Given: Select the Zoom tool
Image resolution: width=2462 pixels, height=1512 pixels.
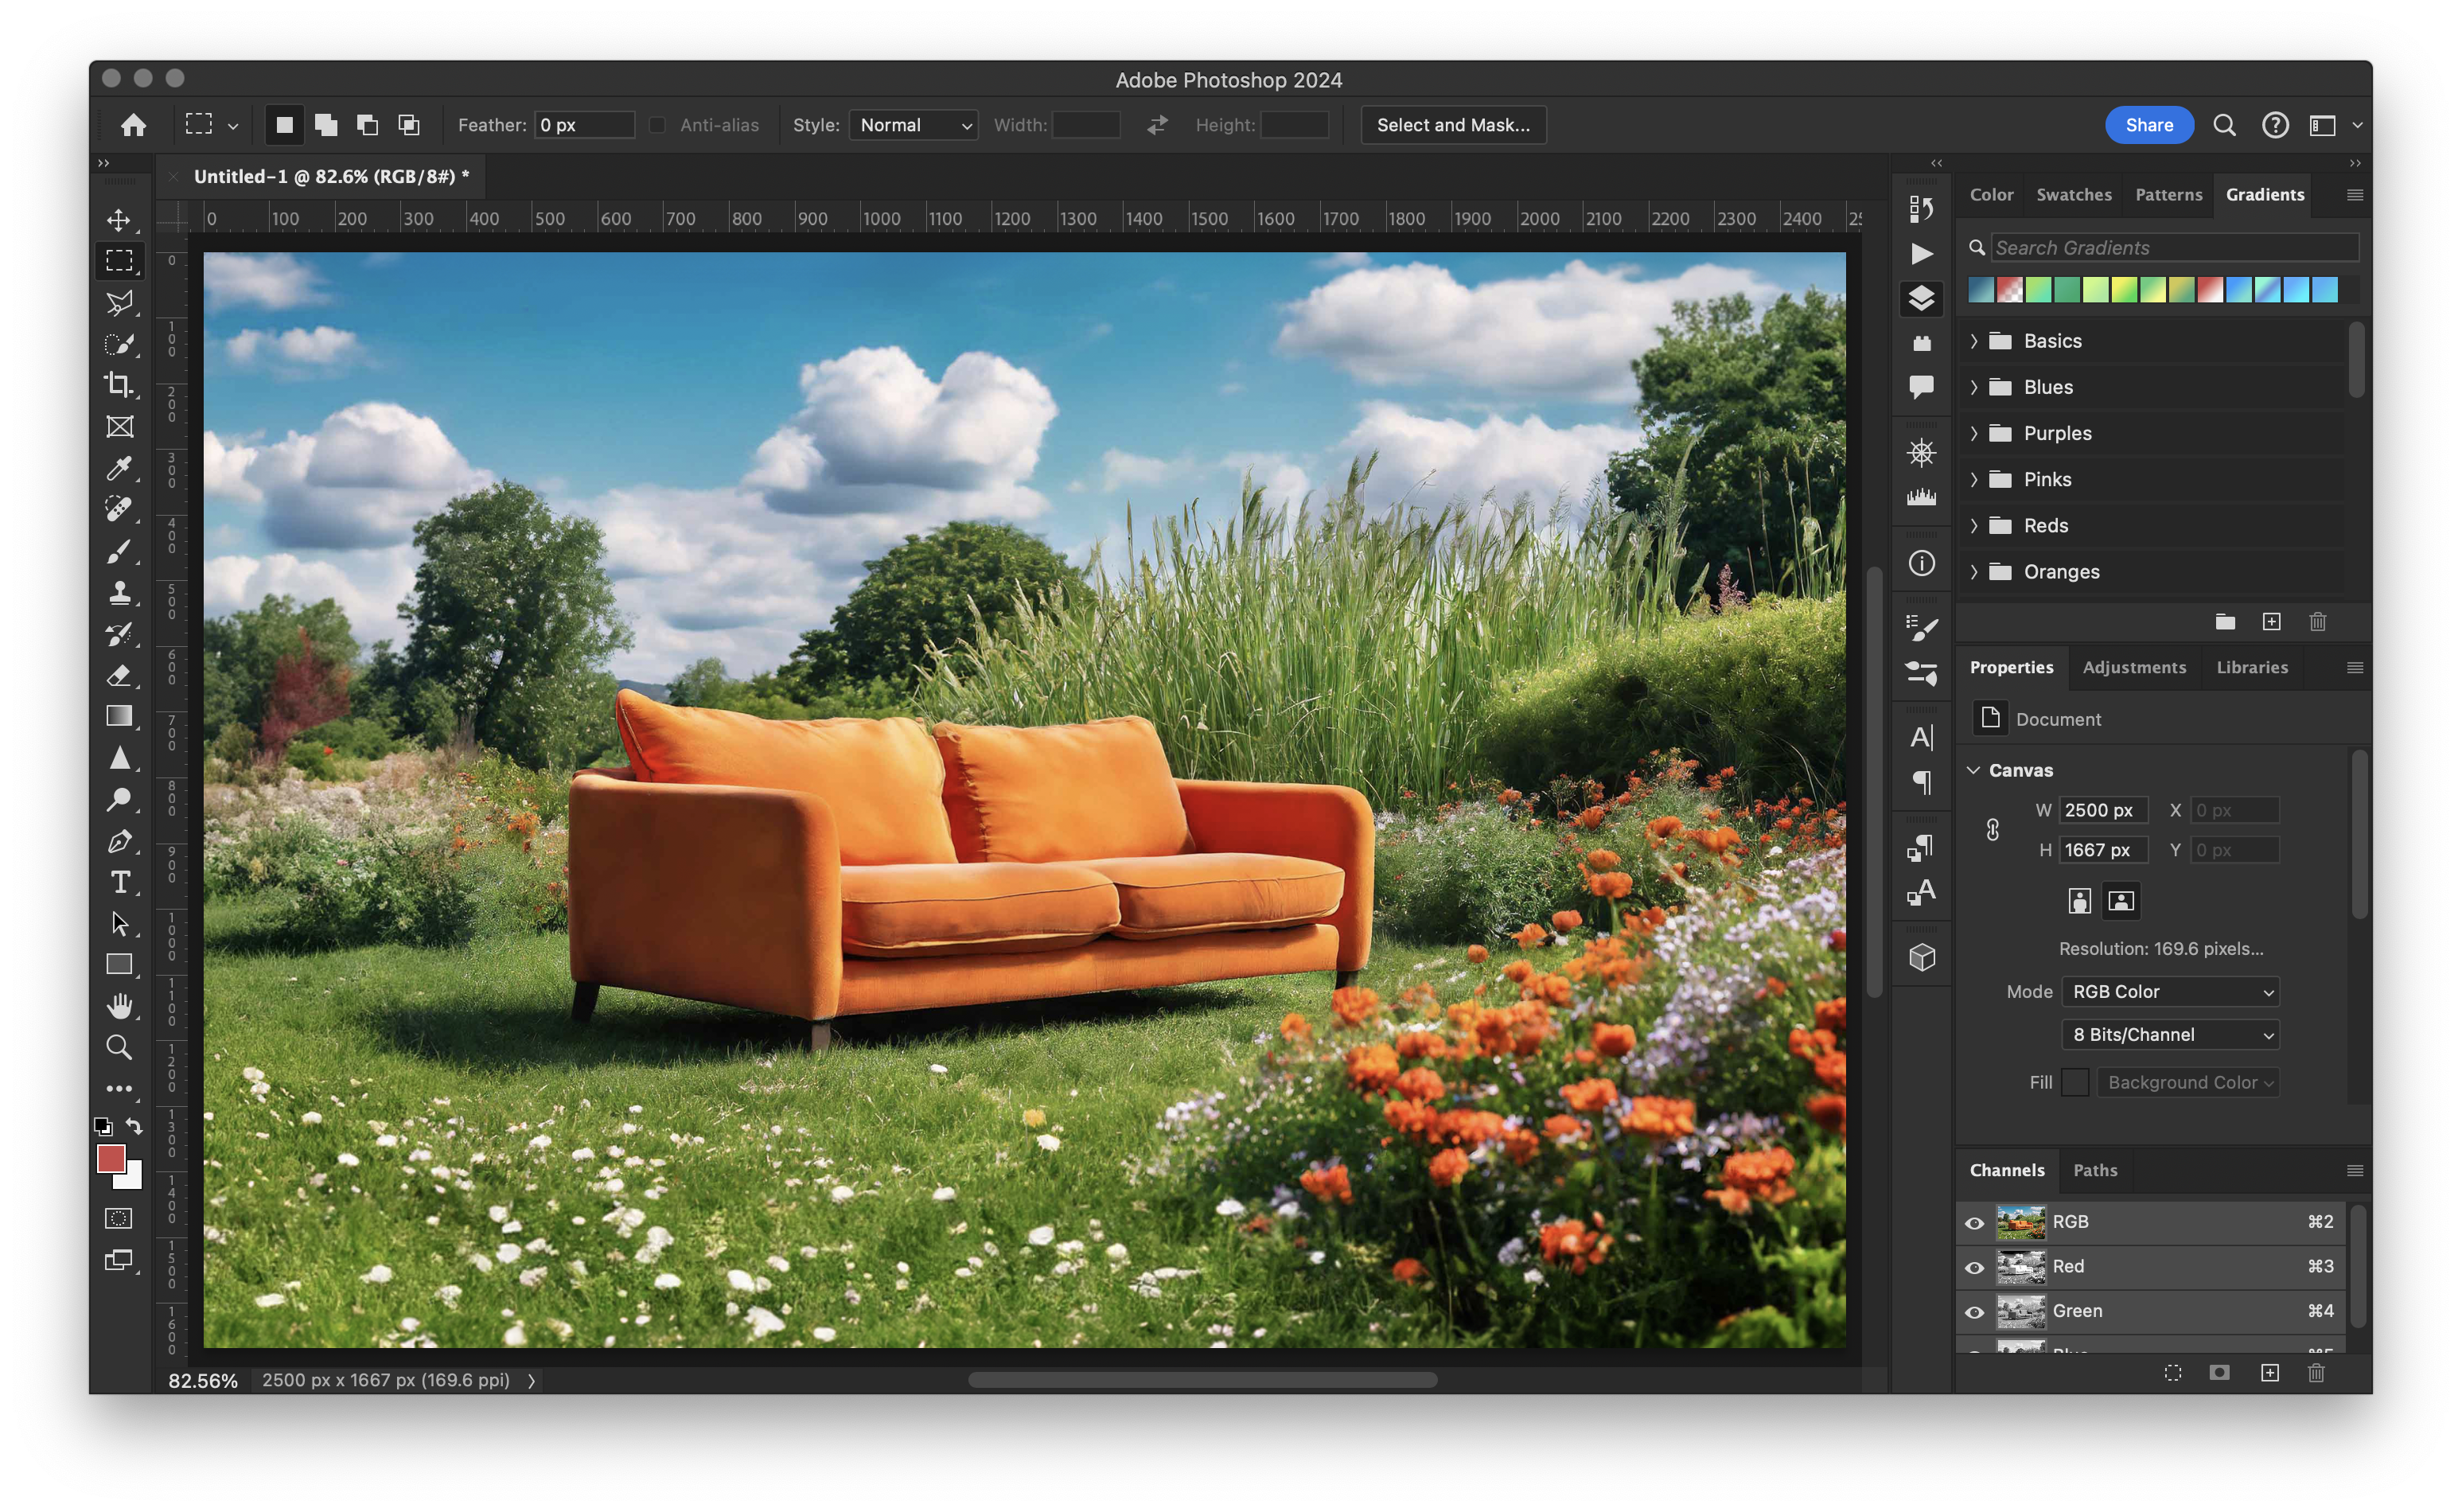Looking at the screenshot, I should 119,1047.
